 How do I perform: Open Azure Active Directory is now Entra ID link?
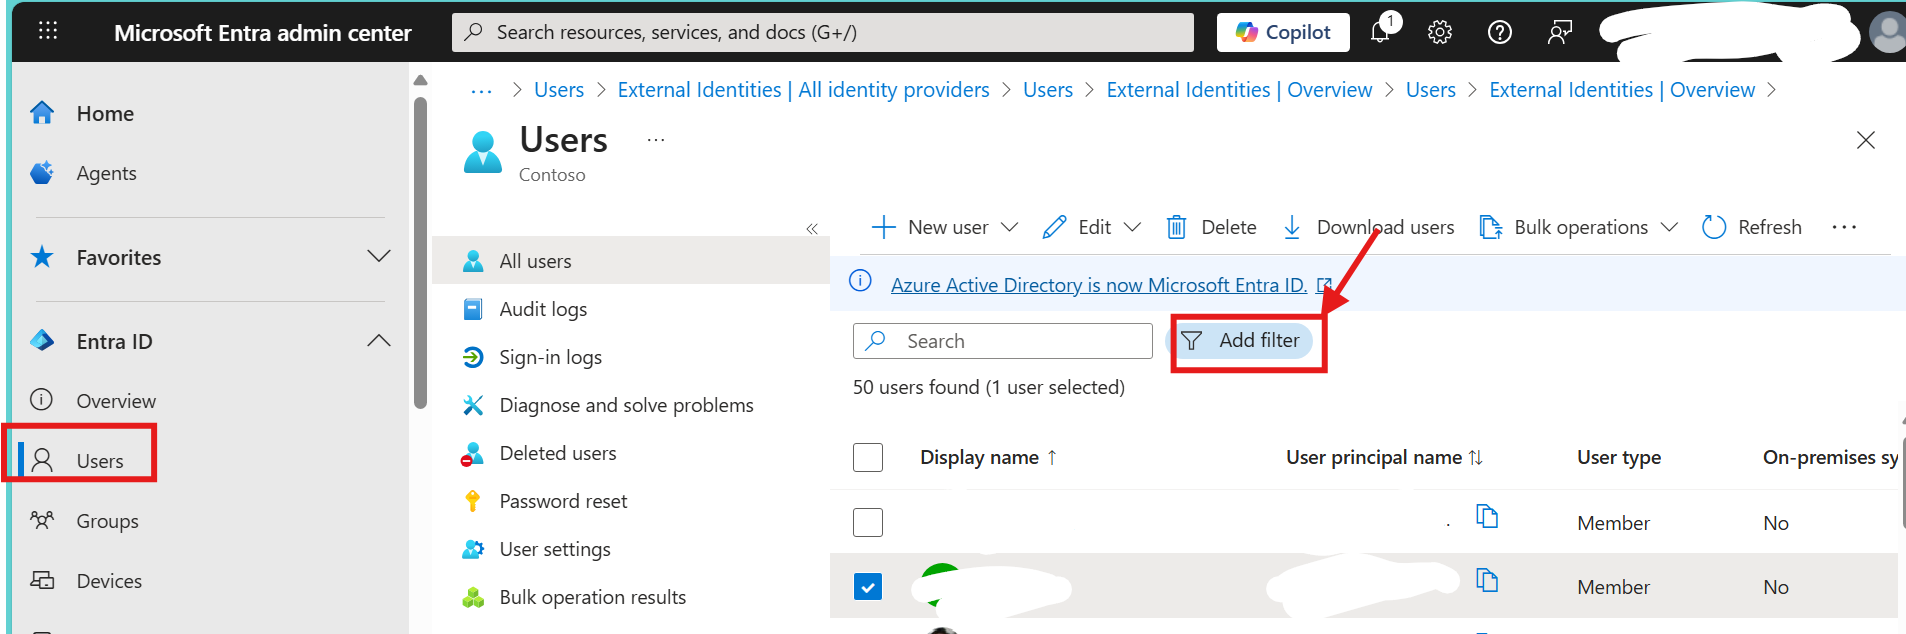tap(1099, 285)
